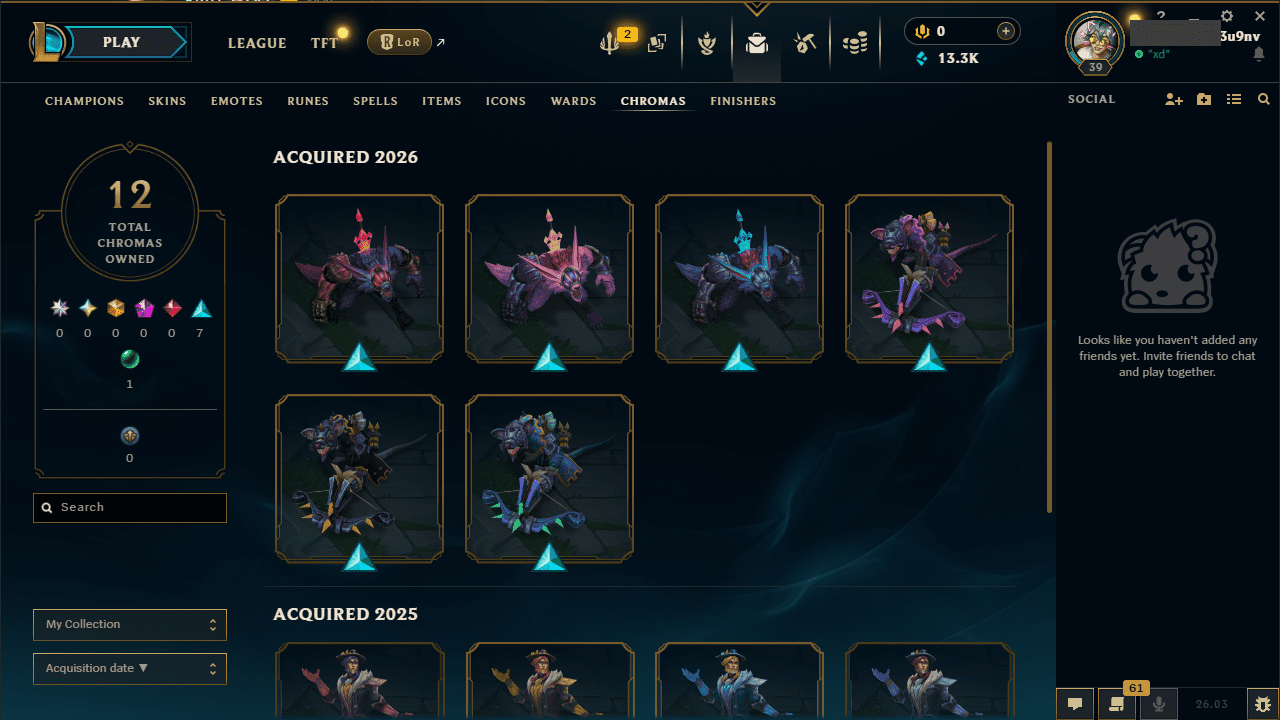
Task: Expand the Acquisition date sort dropdown
Action: click(130, 669)
